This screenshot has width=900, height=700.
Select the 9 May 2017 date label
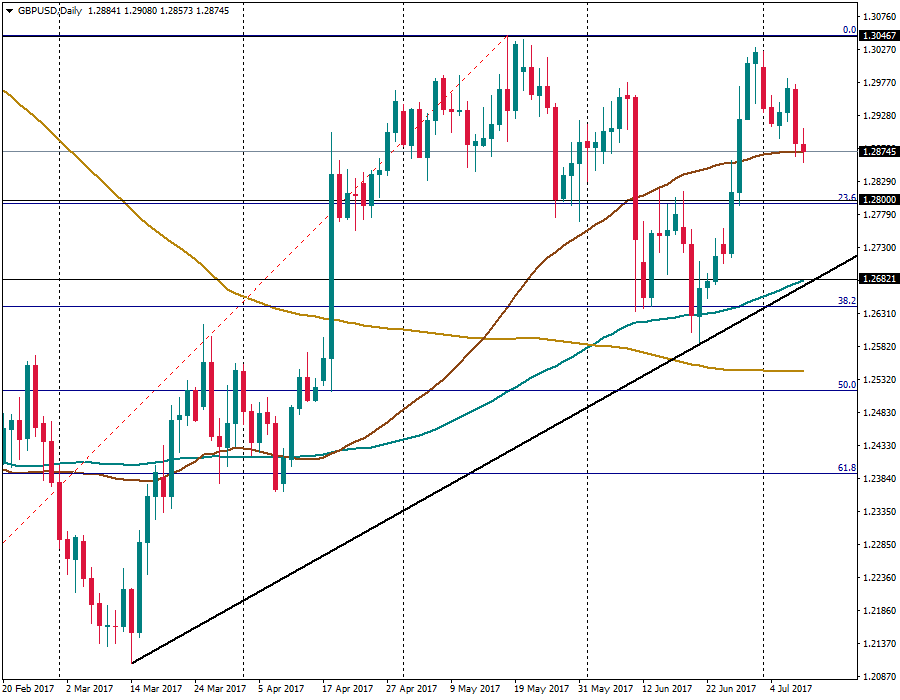(x=475, y=689)
